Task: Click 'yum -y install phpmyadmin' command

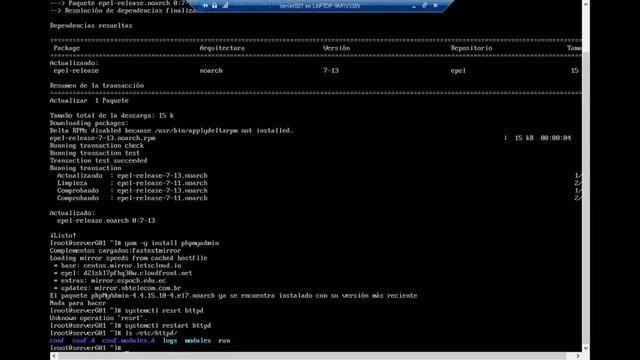Action: point(172,243)
